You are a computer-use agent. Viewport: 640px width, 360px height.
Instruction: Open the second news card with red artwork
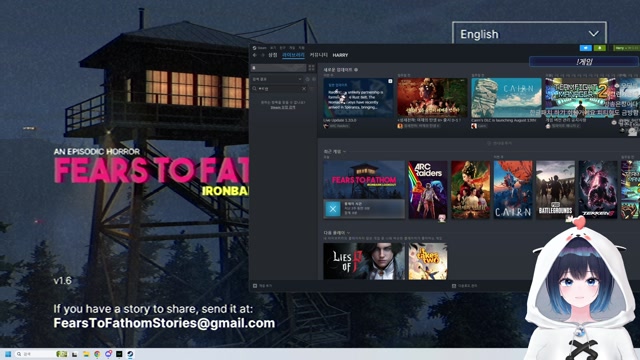point(432,98)
